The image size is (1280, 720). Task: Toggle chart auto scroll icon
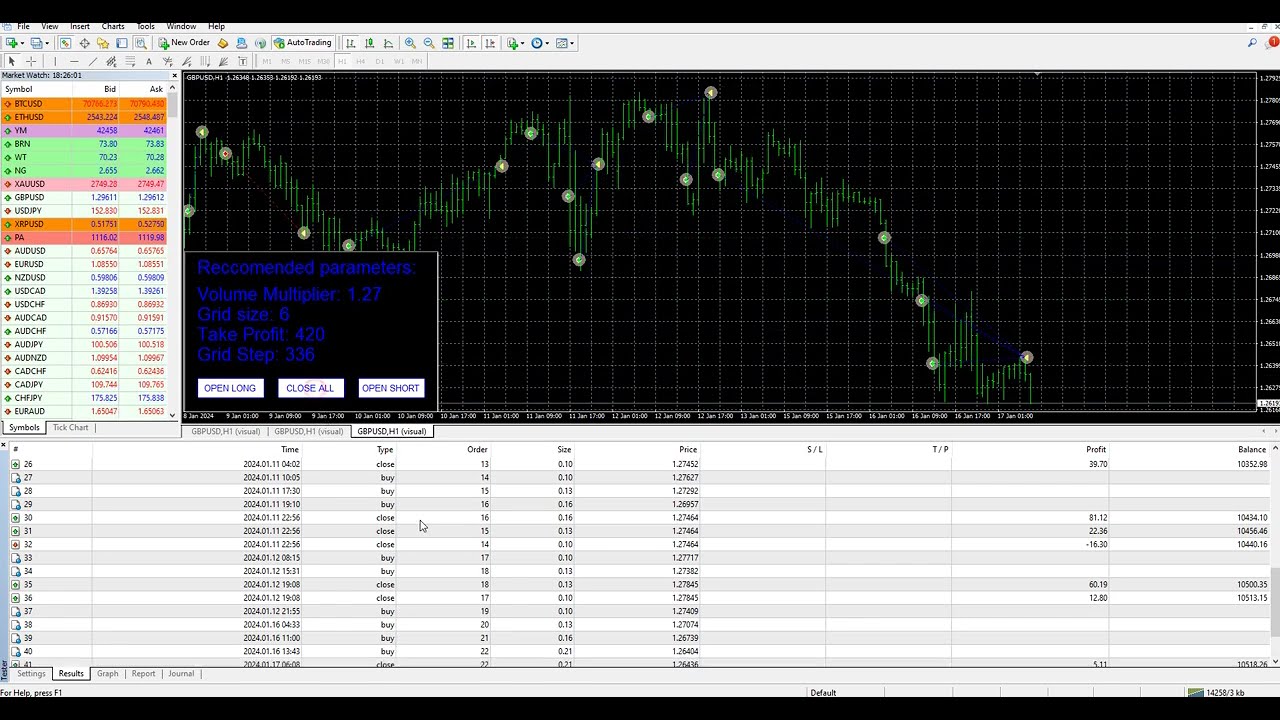pos(471,43)
